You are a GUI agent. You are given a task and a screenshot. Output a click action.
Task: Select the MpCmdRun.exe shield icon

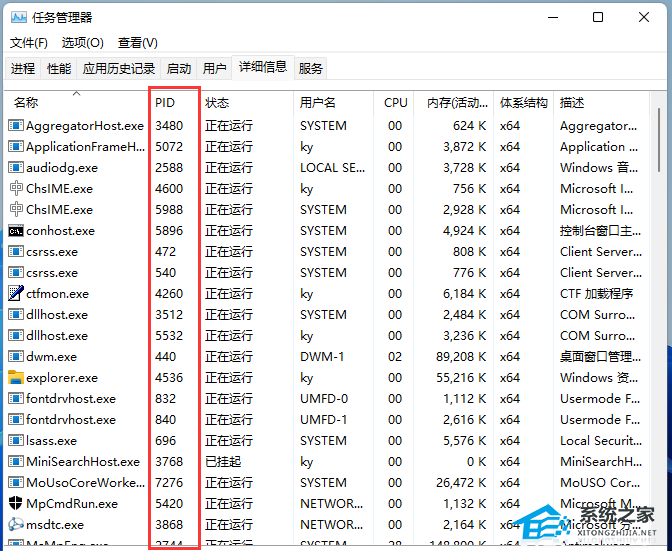click(x=16, y=503)
